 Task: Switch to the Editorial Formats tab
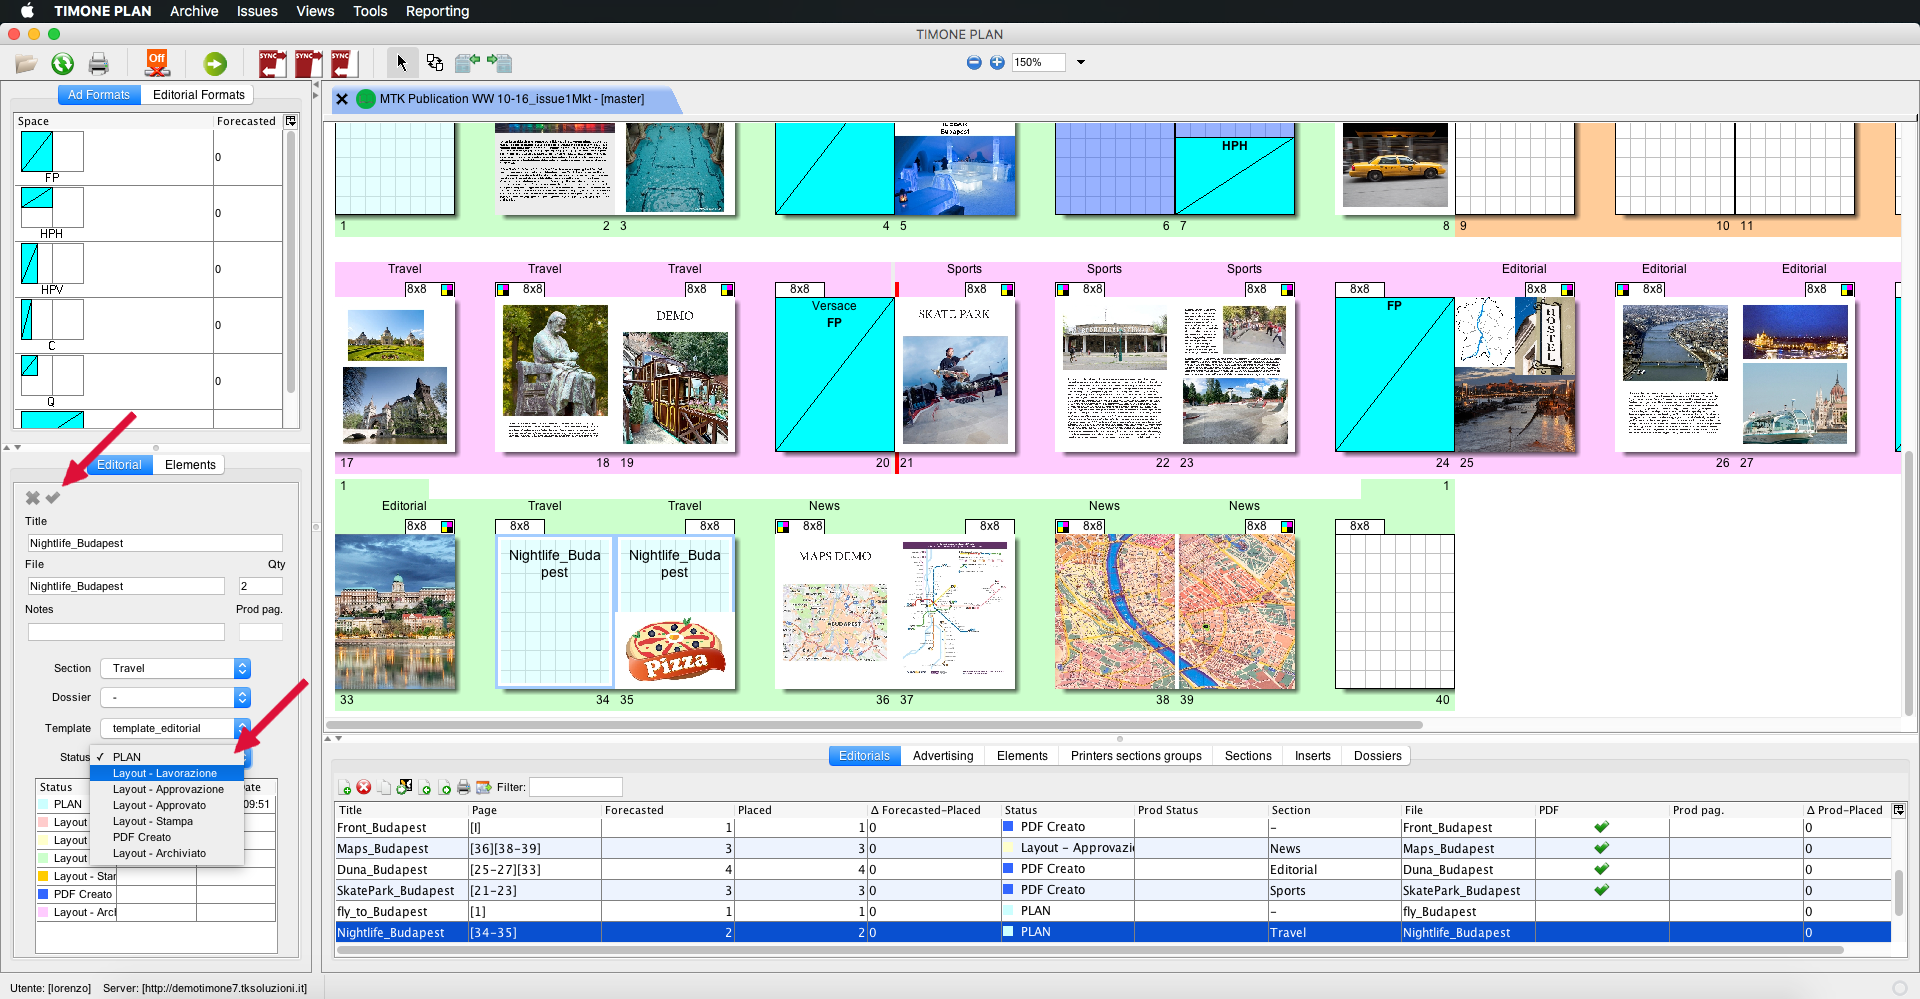pos(198,95)
